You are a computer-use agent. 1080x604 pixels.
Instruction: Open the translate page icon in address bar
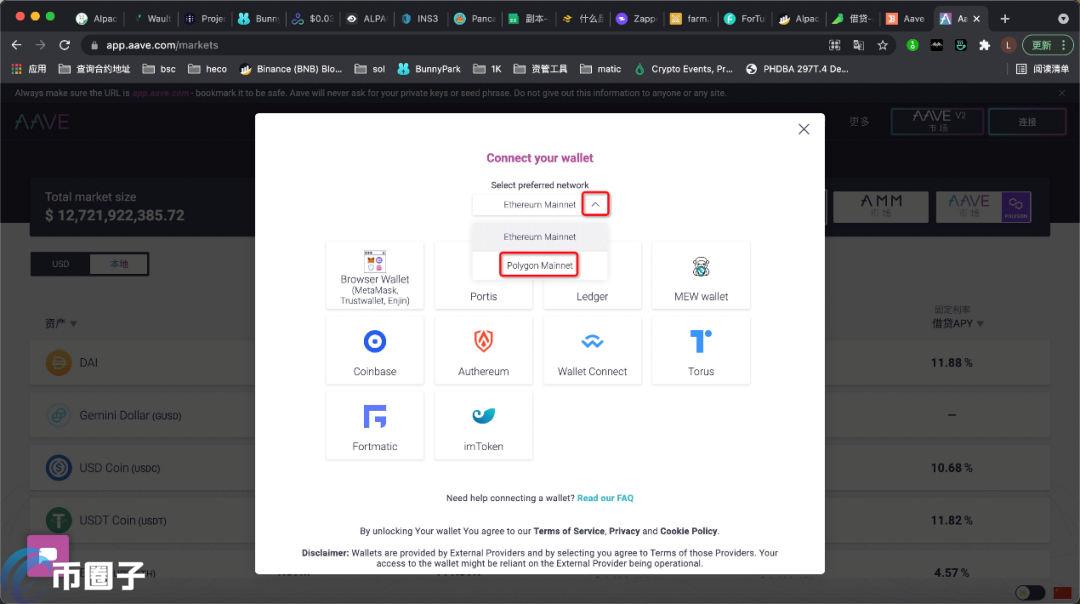click(x=858, y=45)
